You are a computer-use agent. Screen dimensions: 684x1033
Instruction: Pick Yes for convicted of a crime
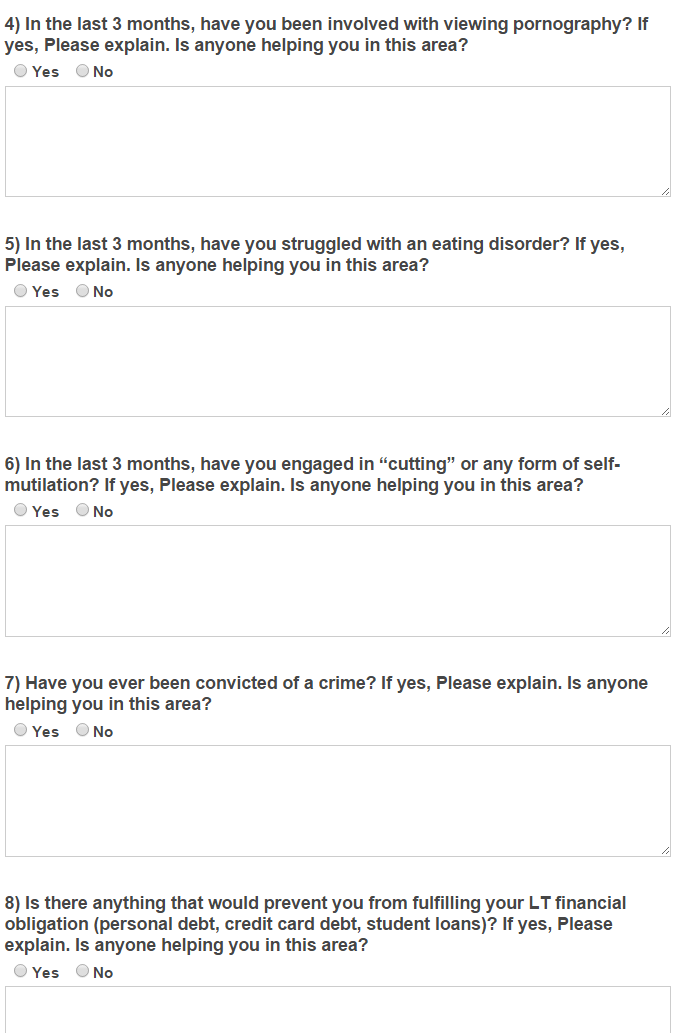tap(21, 730)
